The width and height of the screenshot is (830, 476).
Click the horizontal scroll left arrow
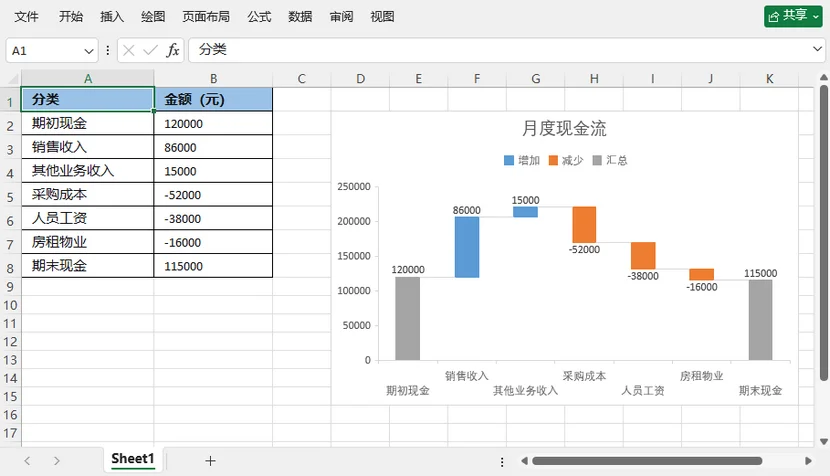coord(524,461)
